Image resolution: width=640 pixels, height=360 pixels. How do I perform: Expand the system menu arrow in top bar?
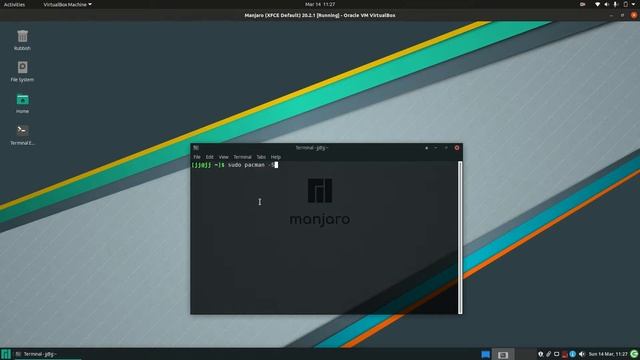click(x=633, y=4)
